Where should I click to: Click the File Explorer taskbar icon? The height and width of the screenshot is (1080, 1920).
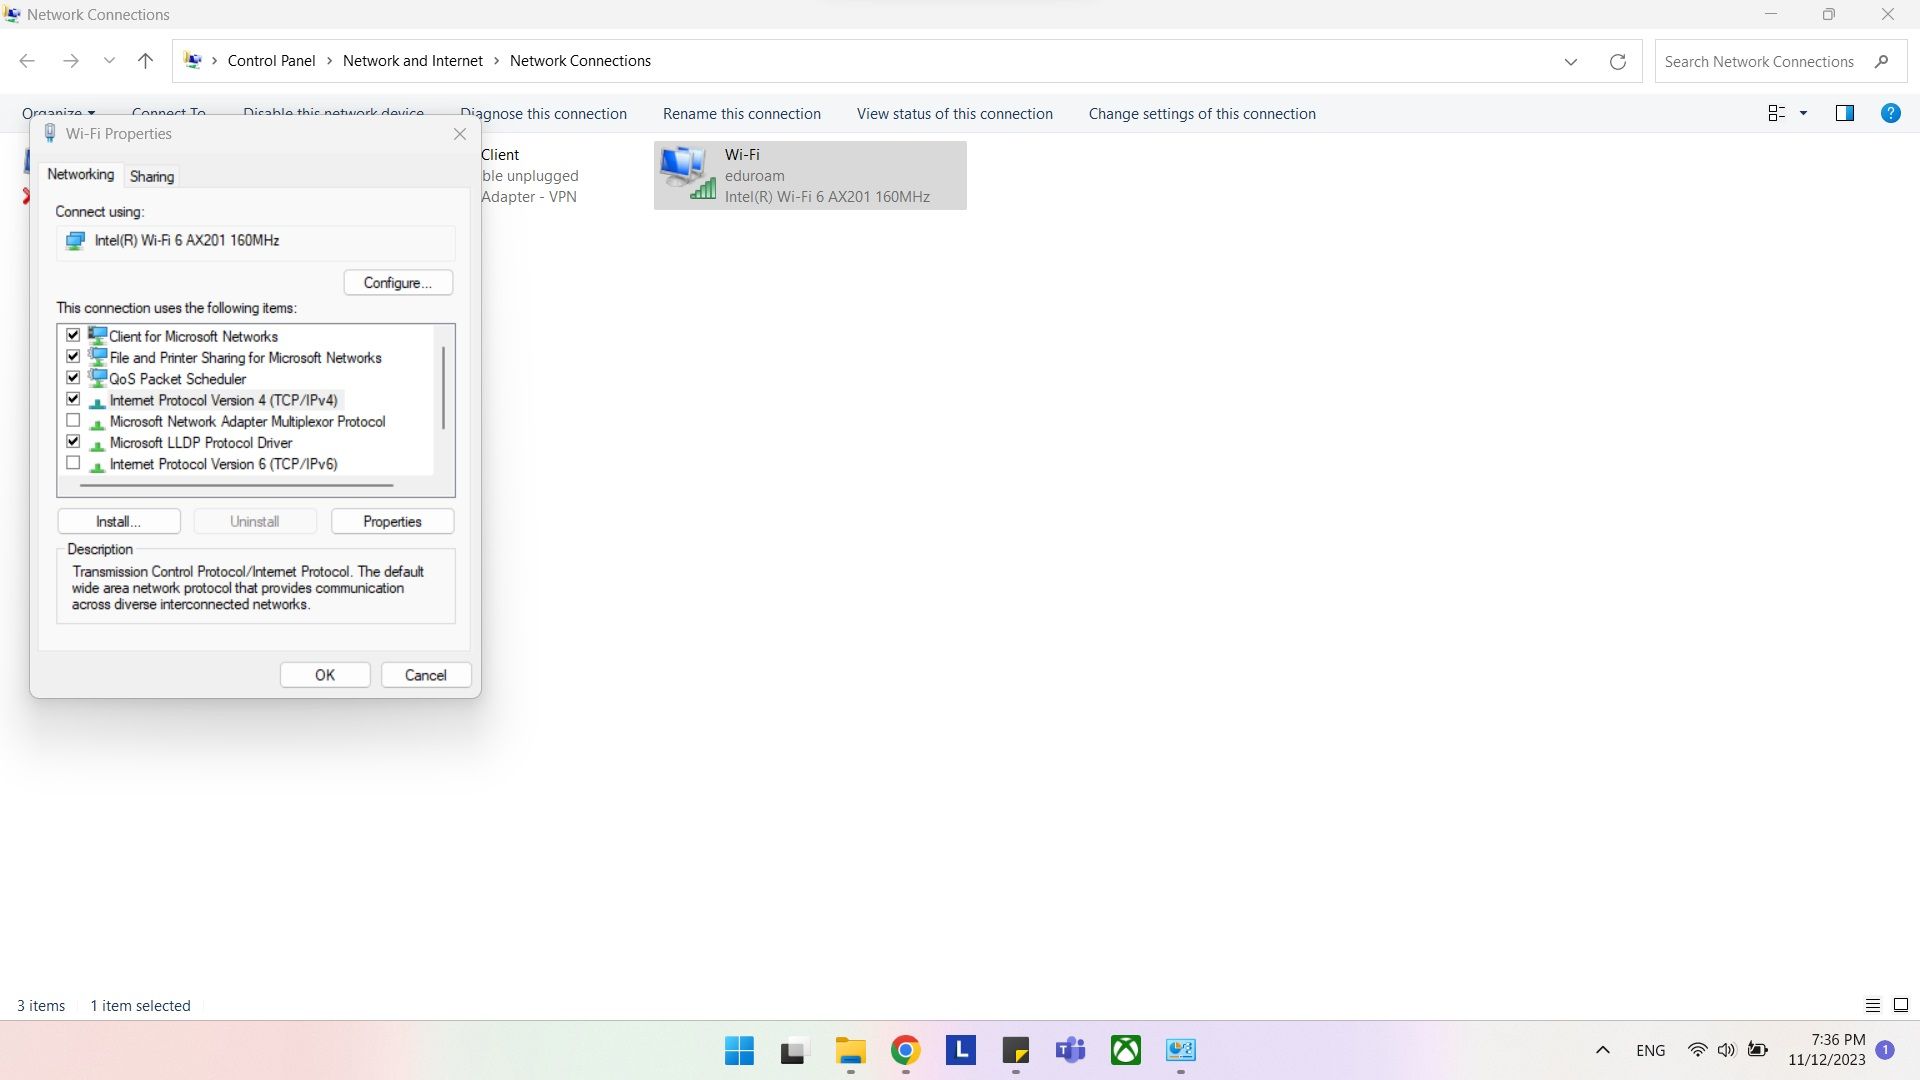(x=851, y=1050)
